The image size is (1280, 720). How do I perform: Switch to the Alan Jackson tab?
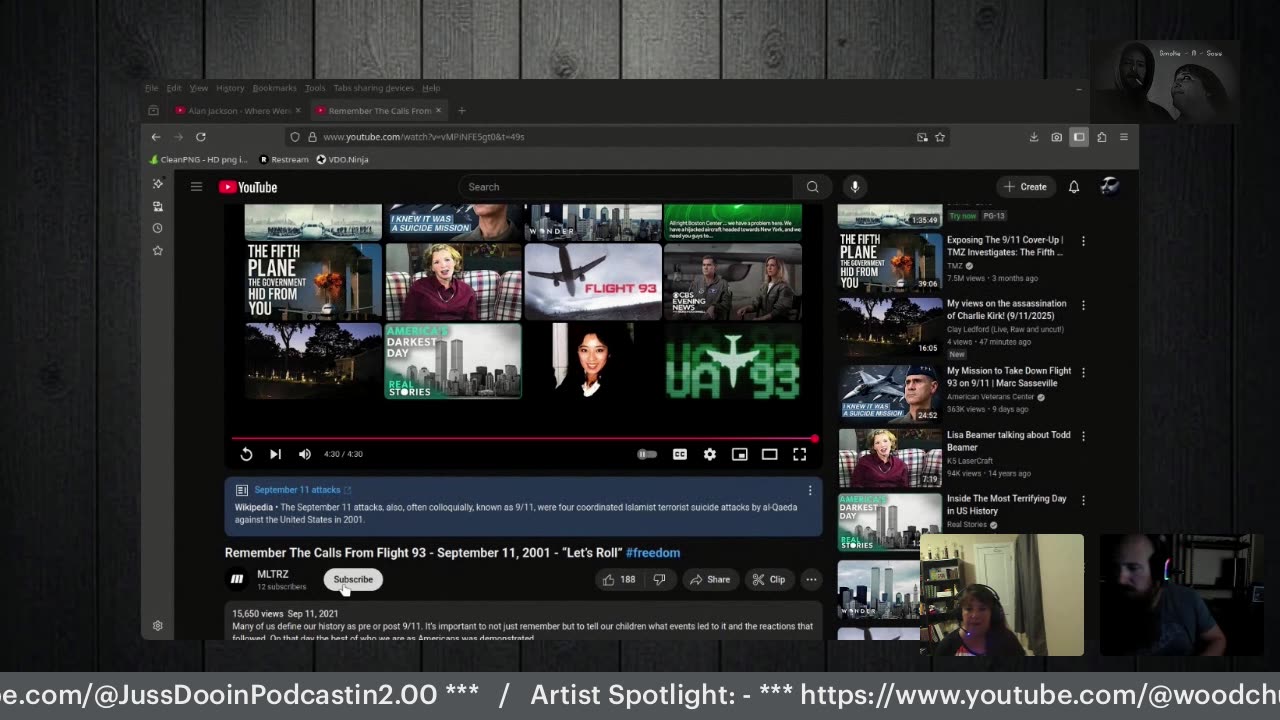click(238, 111)
